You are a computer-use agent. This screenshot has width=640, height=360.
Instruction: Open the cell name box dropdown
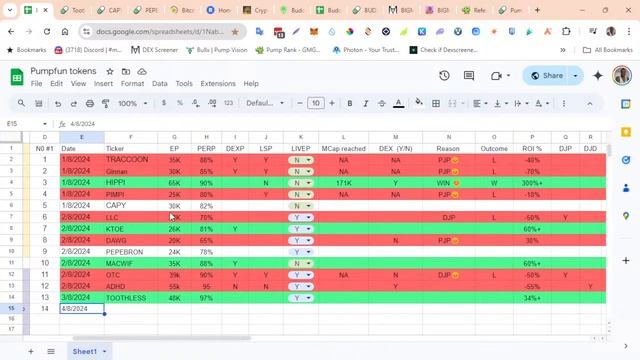(x=44, y=124)
